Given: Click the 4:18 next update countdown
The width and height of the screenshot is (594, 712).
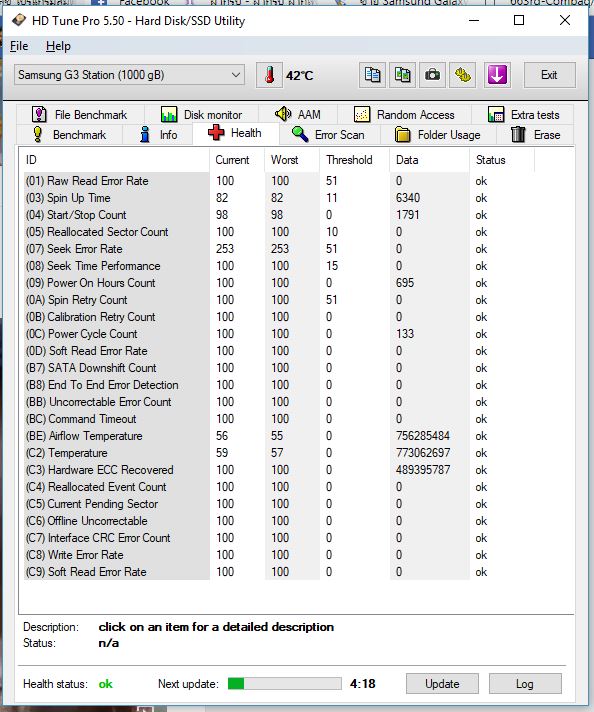Looking at the screenshot, I should click(x=363, y=683).
